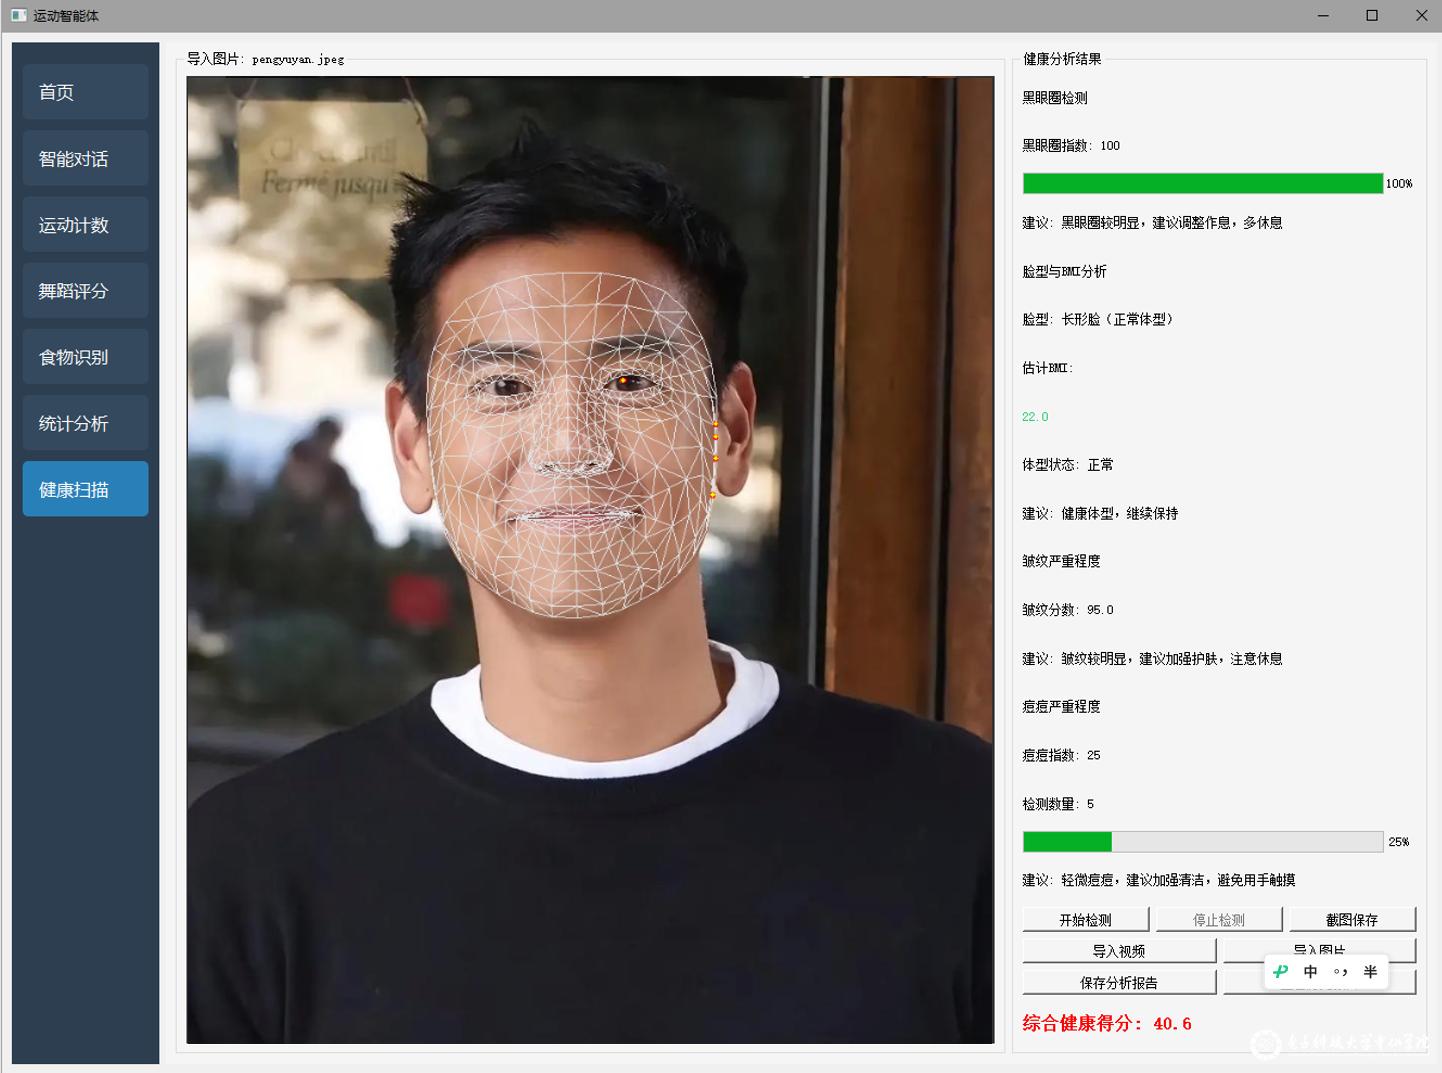Toggle the 半 half-width mode
The height and width of the screenshot is (1073, 1442).
(x=1370, y=971)
